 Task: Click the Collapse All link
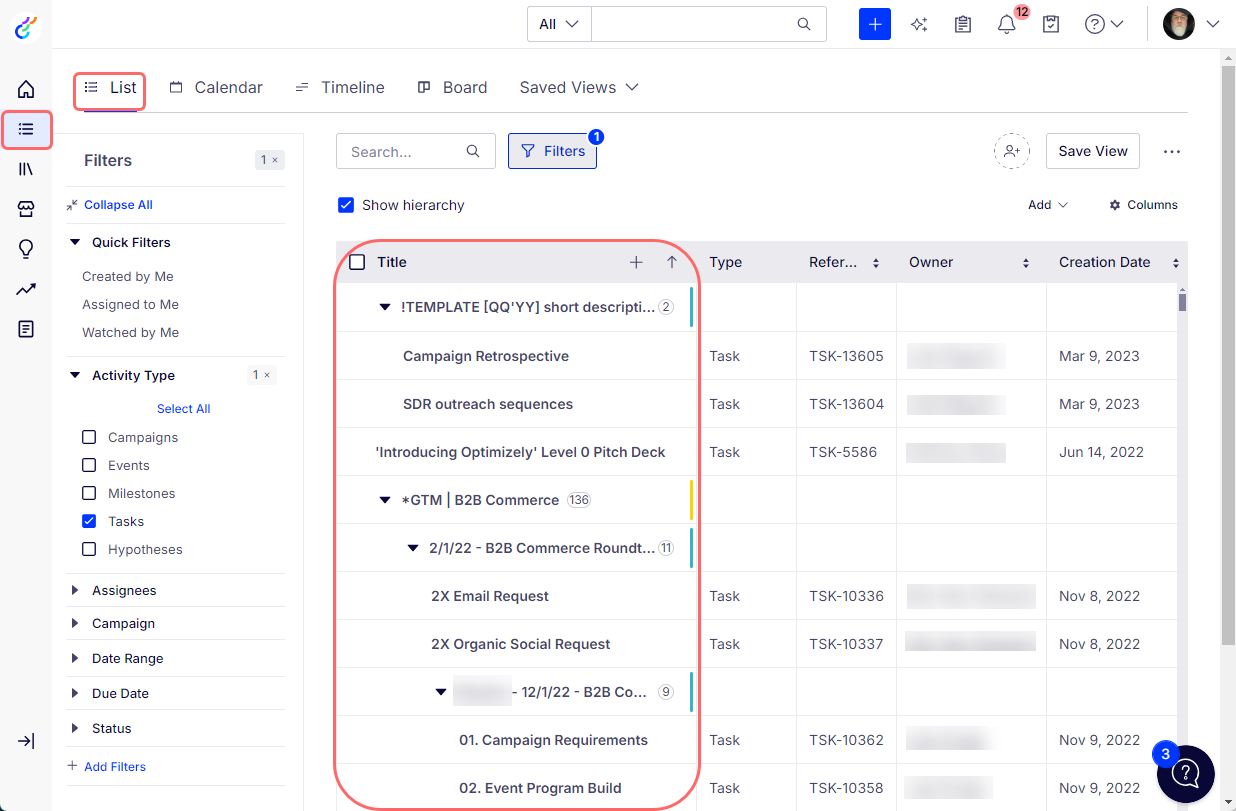pos(110,205)
